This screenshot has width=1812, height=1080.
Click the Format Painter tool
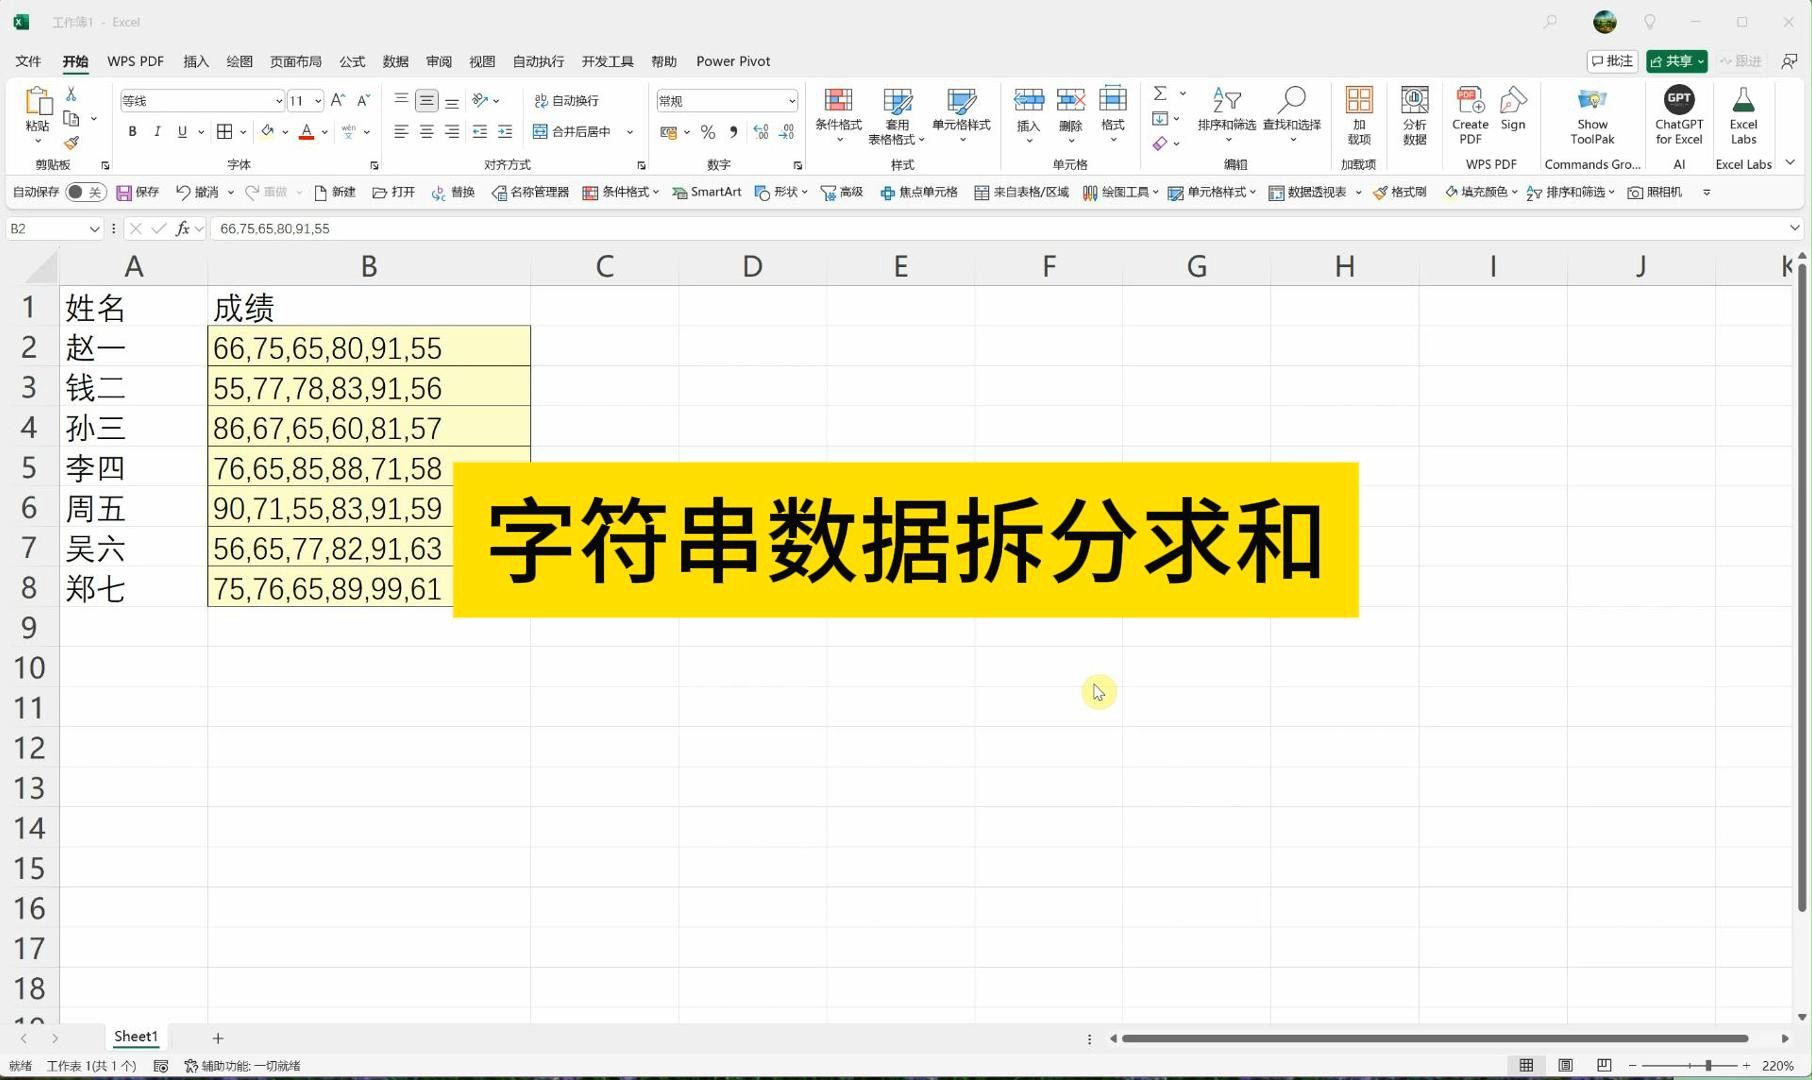70,143
